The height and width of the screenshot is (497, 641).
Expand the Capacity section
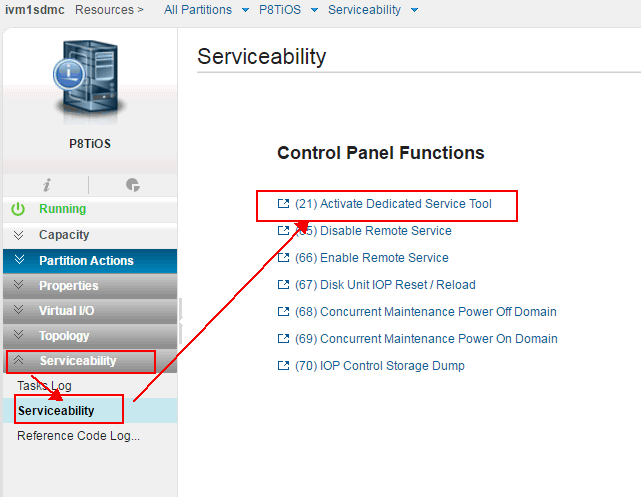[64, 235]
